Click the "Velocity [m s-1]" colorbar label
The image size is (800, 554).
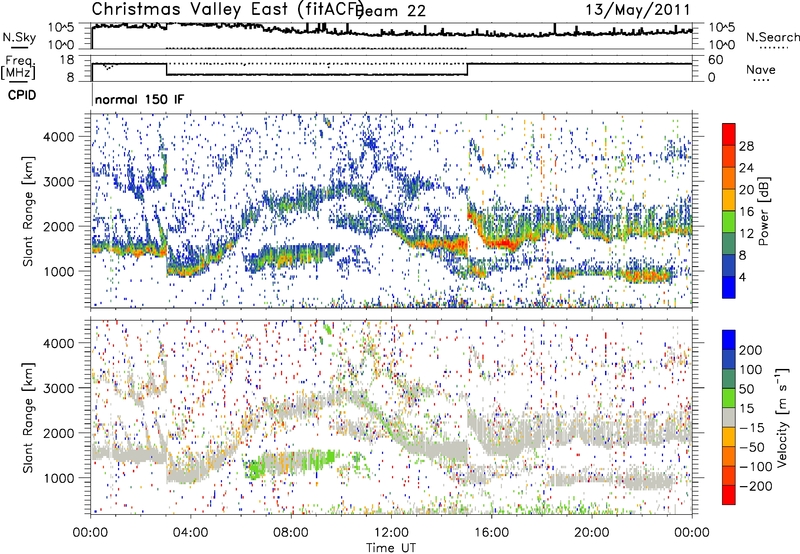pos(782,417)
